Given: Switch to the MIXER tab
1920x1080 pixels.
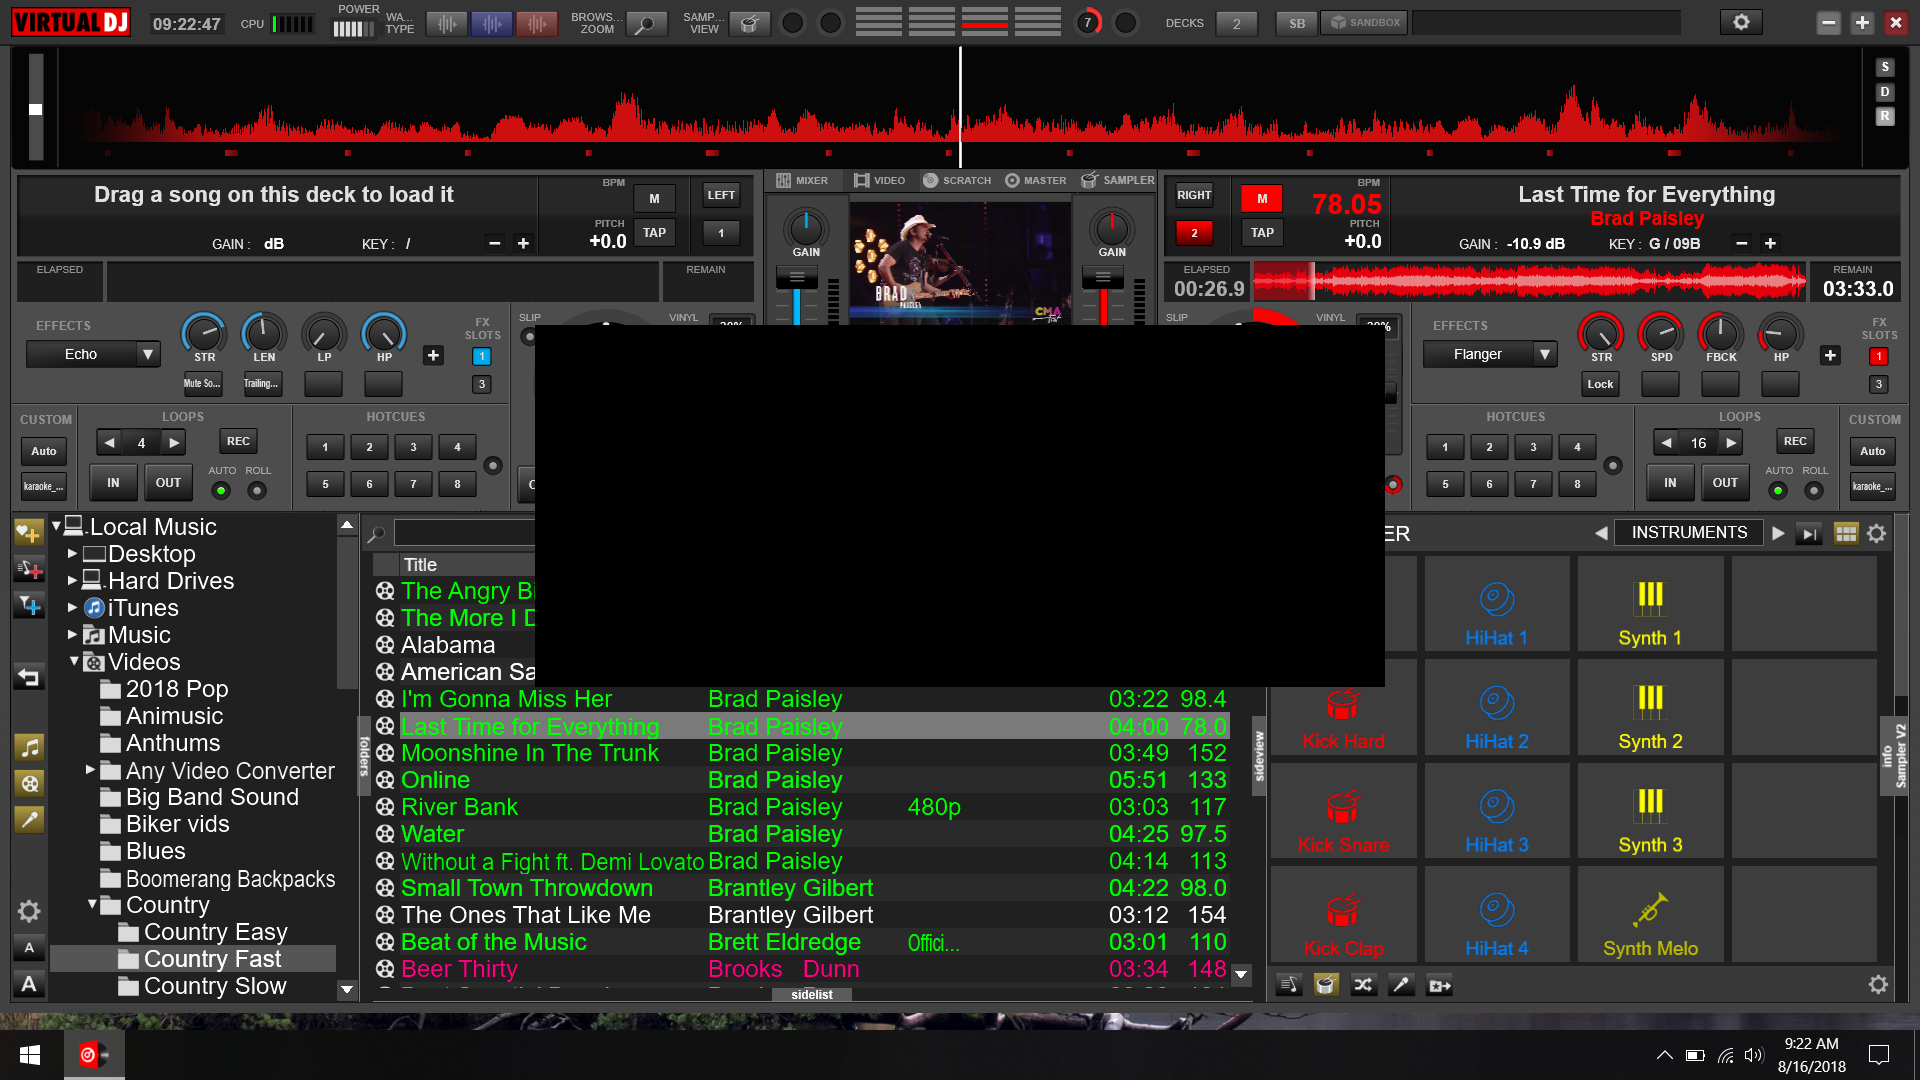Looking at the screenshot, I should (802, 181).
